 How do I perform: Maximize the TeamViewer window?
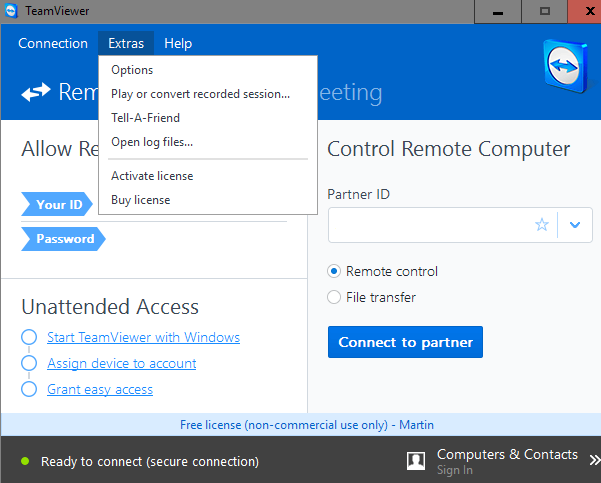click(x=544, y=12)
